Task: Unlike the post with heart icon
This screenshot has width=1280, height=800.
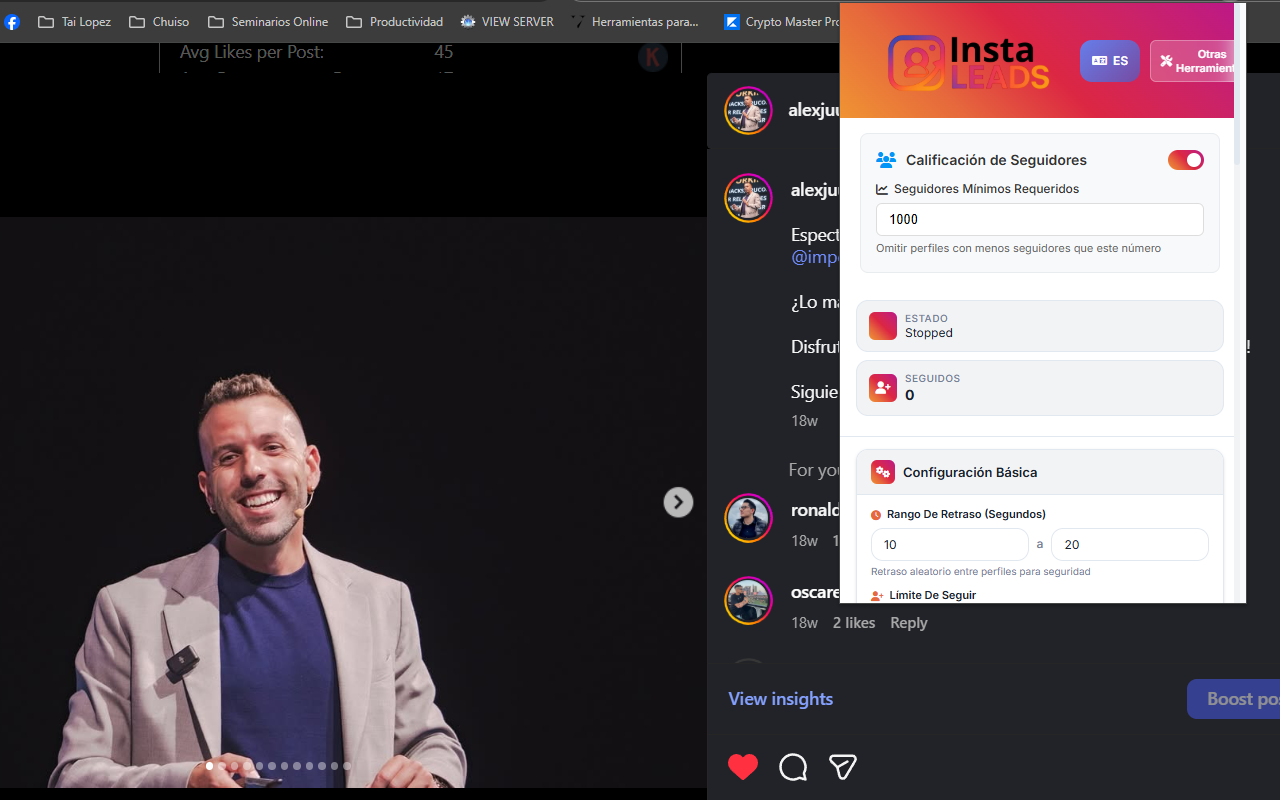Action: pyautogui.click(x=743, y=767)
